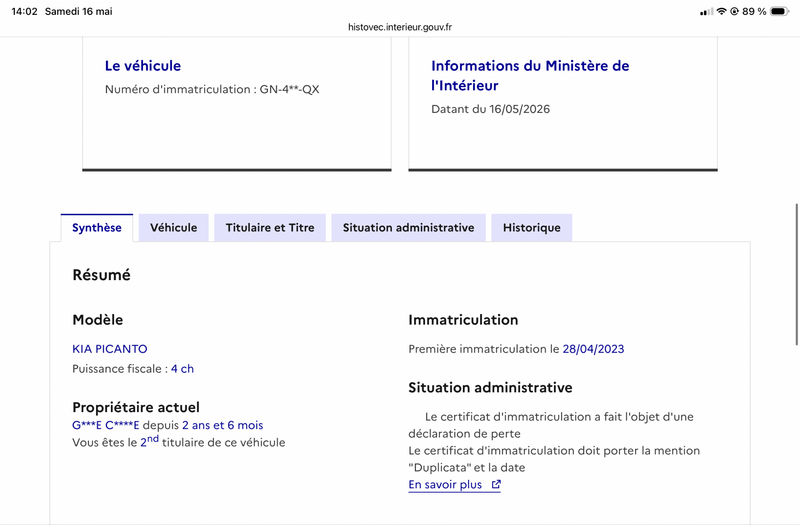
Task: Tap the 89 % battery percentage
Action: tap(754, 11)
